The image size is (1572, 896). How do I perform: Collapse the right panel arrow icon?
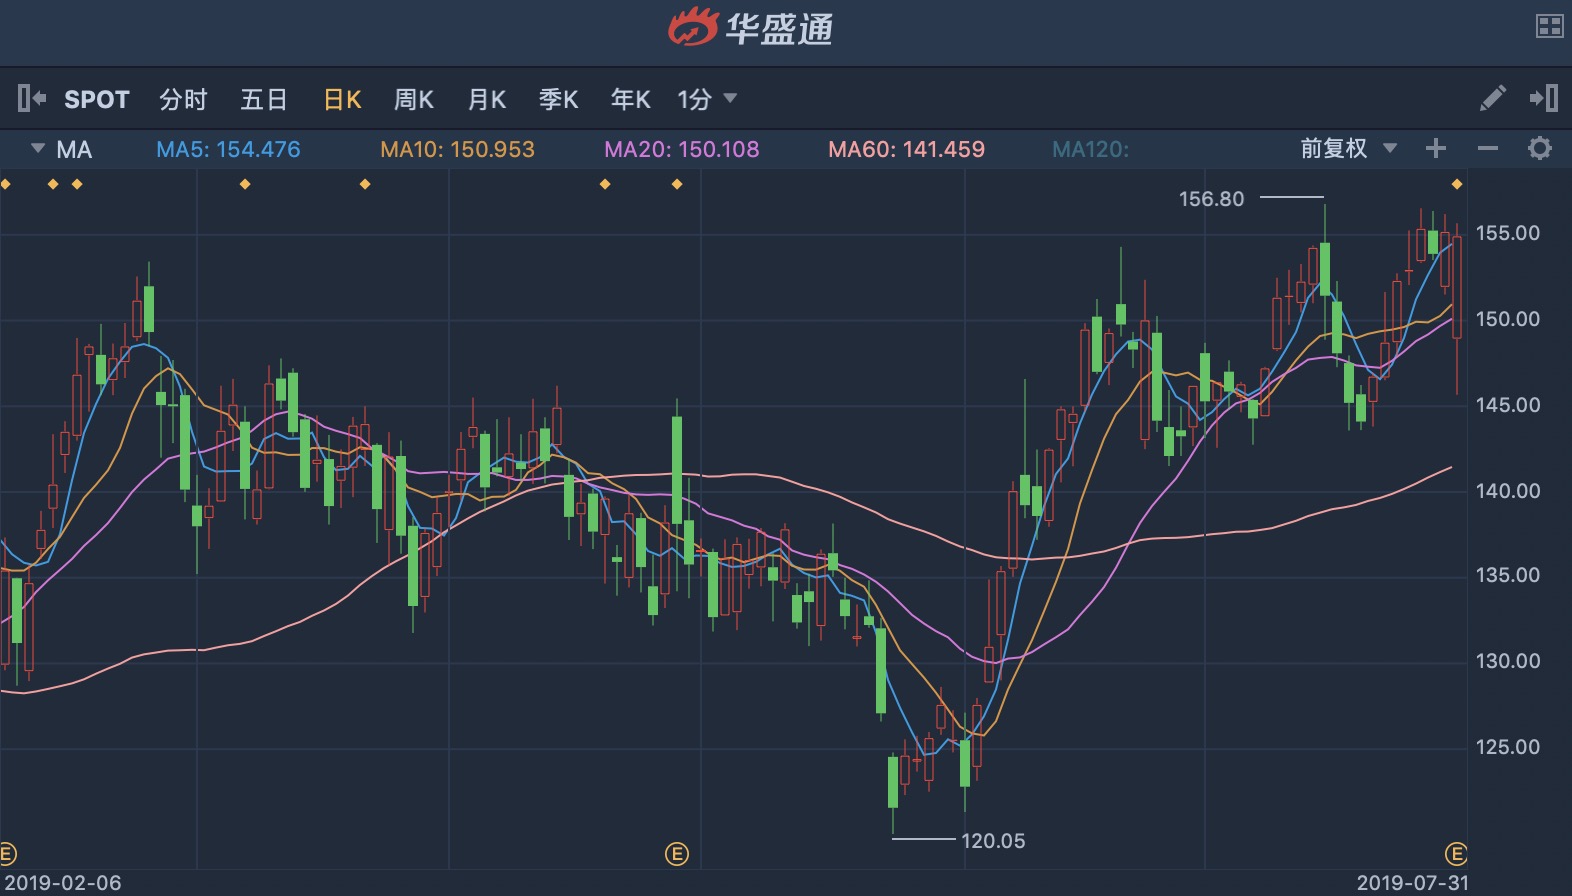point(1543,98)
